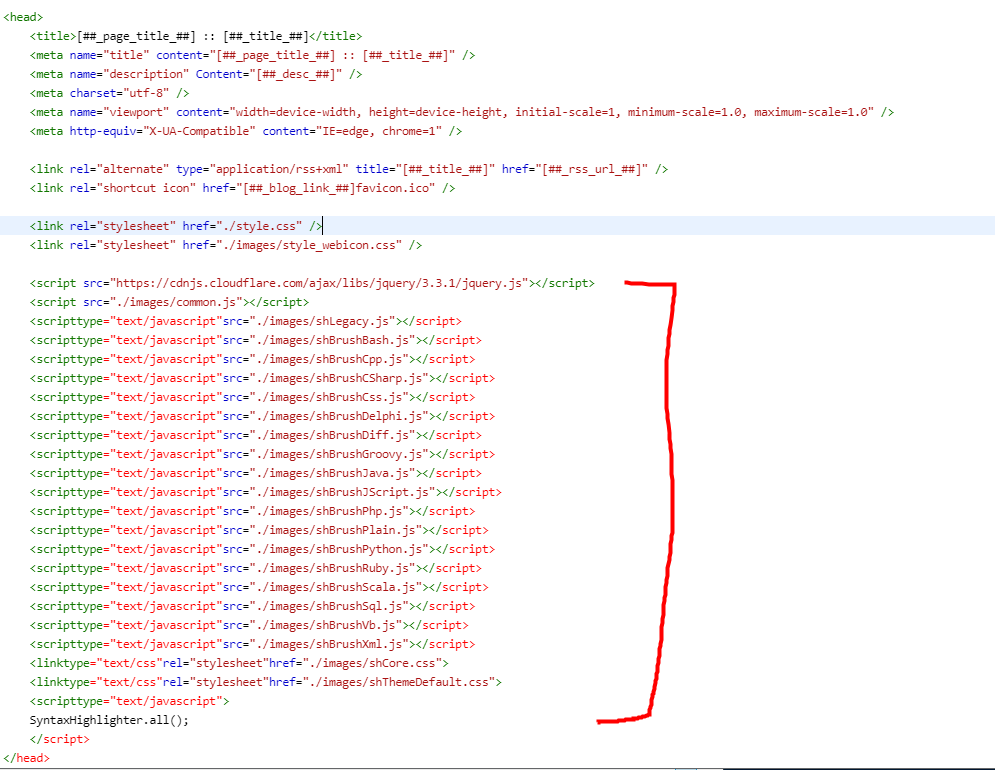Click the meta http-equiv X-UA-Compatible line
Viewport: 995px width, 770px height.
[x=246, y=131]
